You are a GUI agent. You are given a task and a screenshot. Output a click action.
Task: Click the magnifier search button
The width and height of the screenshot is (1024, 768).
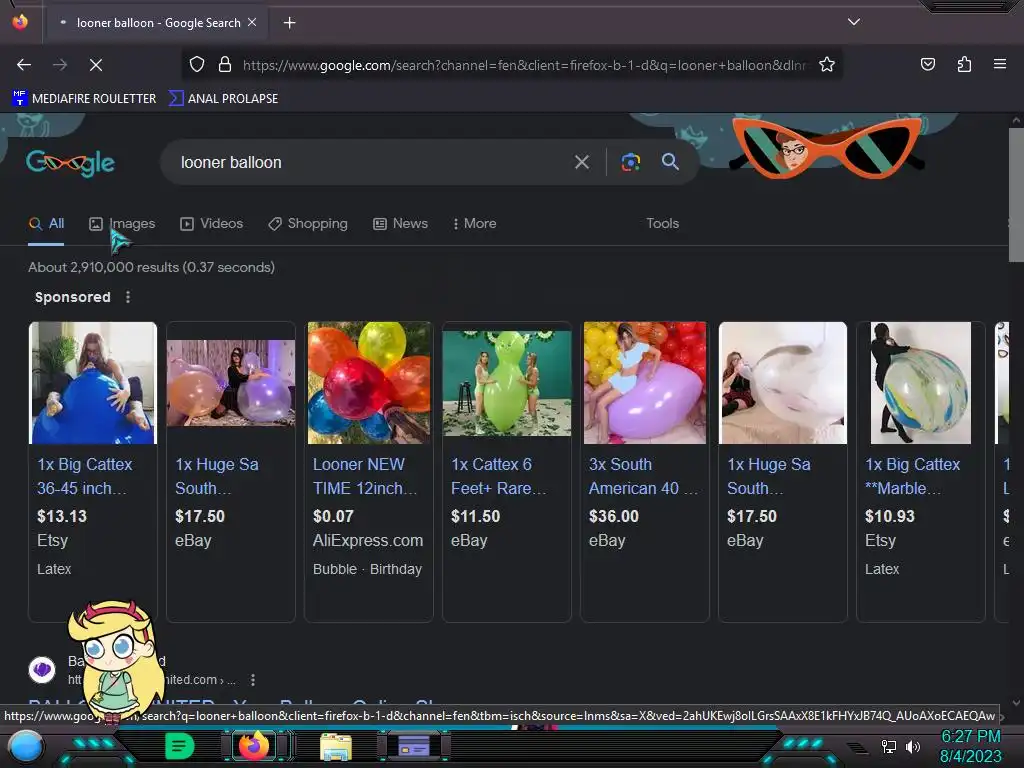671,161
